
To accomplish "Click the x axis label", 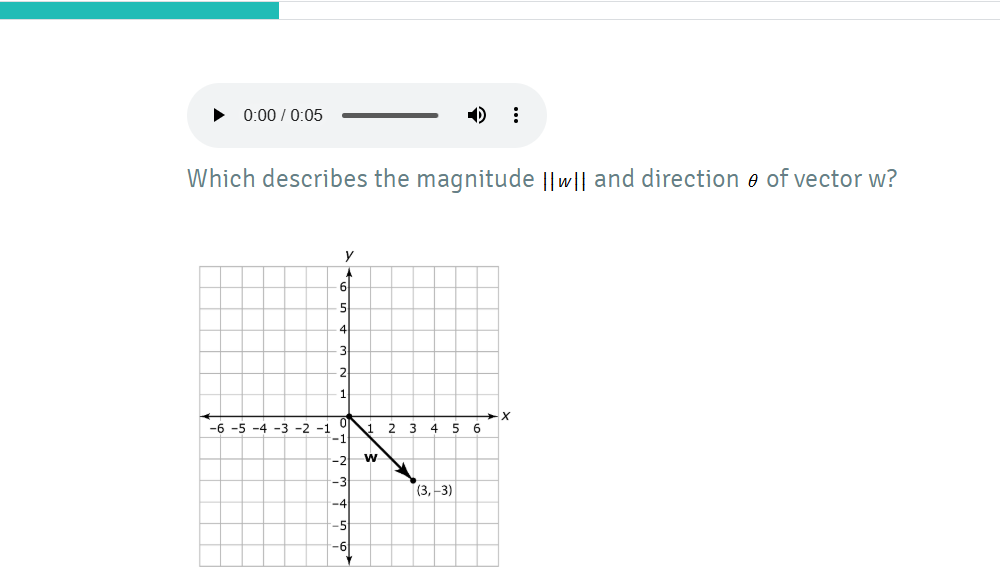I will click(506, 415).
